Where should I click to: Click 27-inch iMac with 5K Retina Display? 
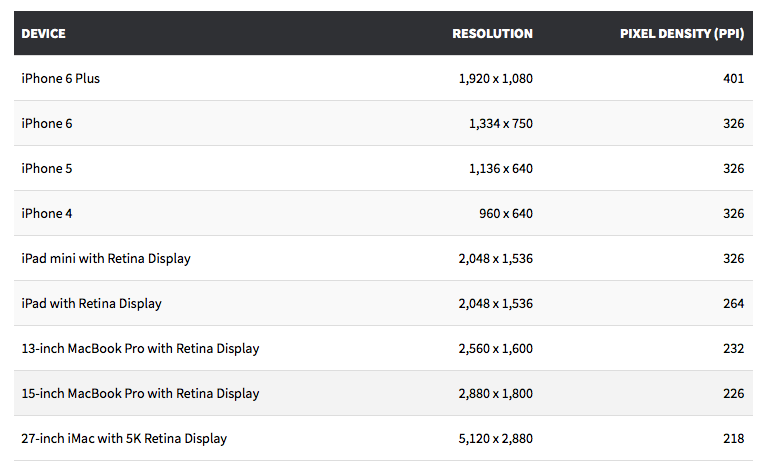(x=124, y=439)
